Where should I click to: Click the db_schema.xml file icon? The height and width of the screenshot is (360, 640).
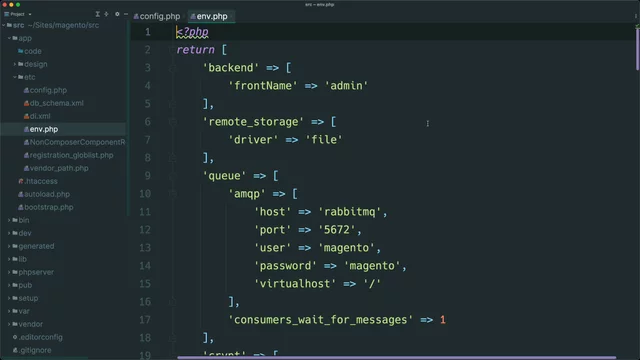coord(27,103)
